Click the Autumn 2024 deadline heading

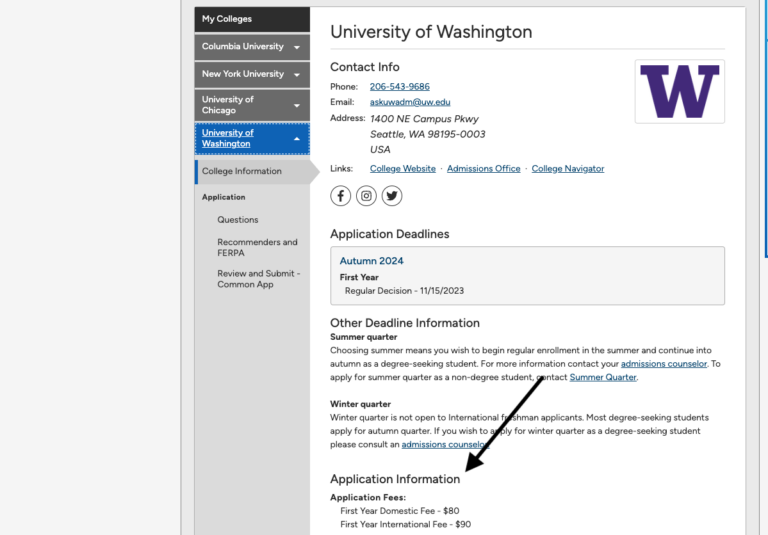point(371,261)
